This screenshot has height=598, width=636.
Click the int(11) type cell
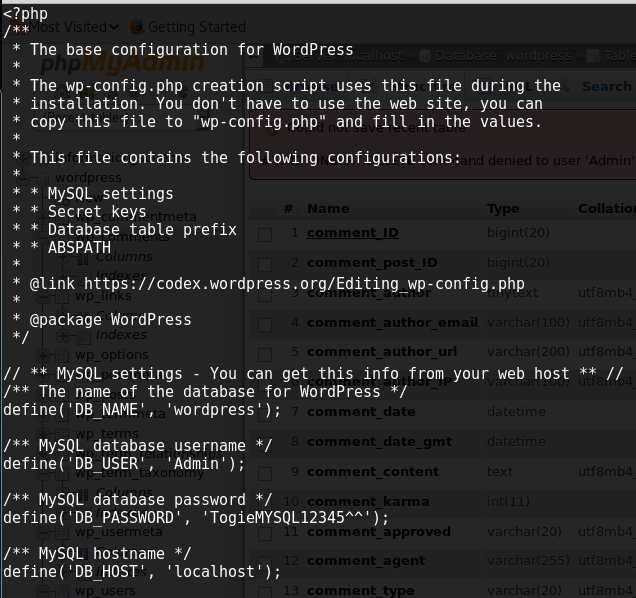(508, 501)
